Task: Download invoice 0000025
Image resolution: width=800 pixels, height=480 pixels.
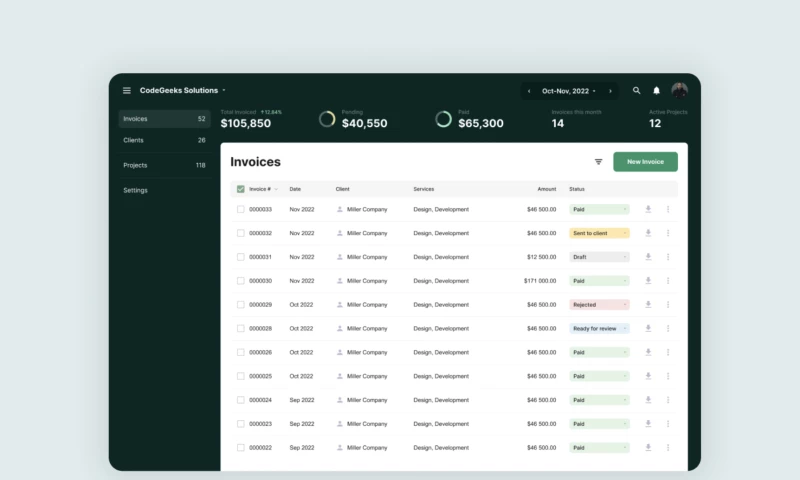Action: click(648, 376)
